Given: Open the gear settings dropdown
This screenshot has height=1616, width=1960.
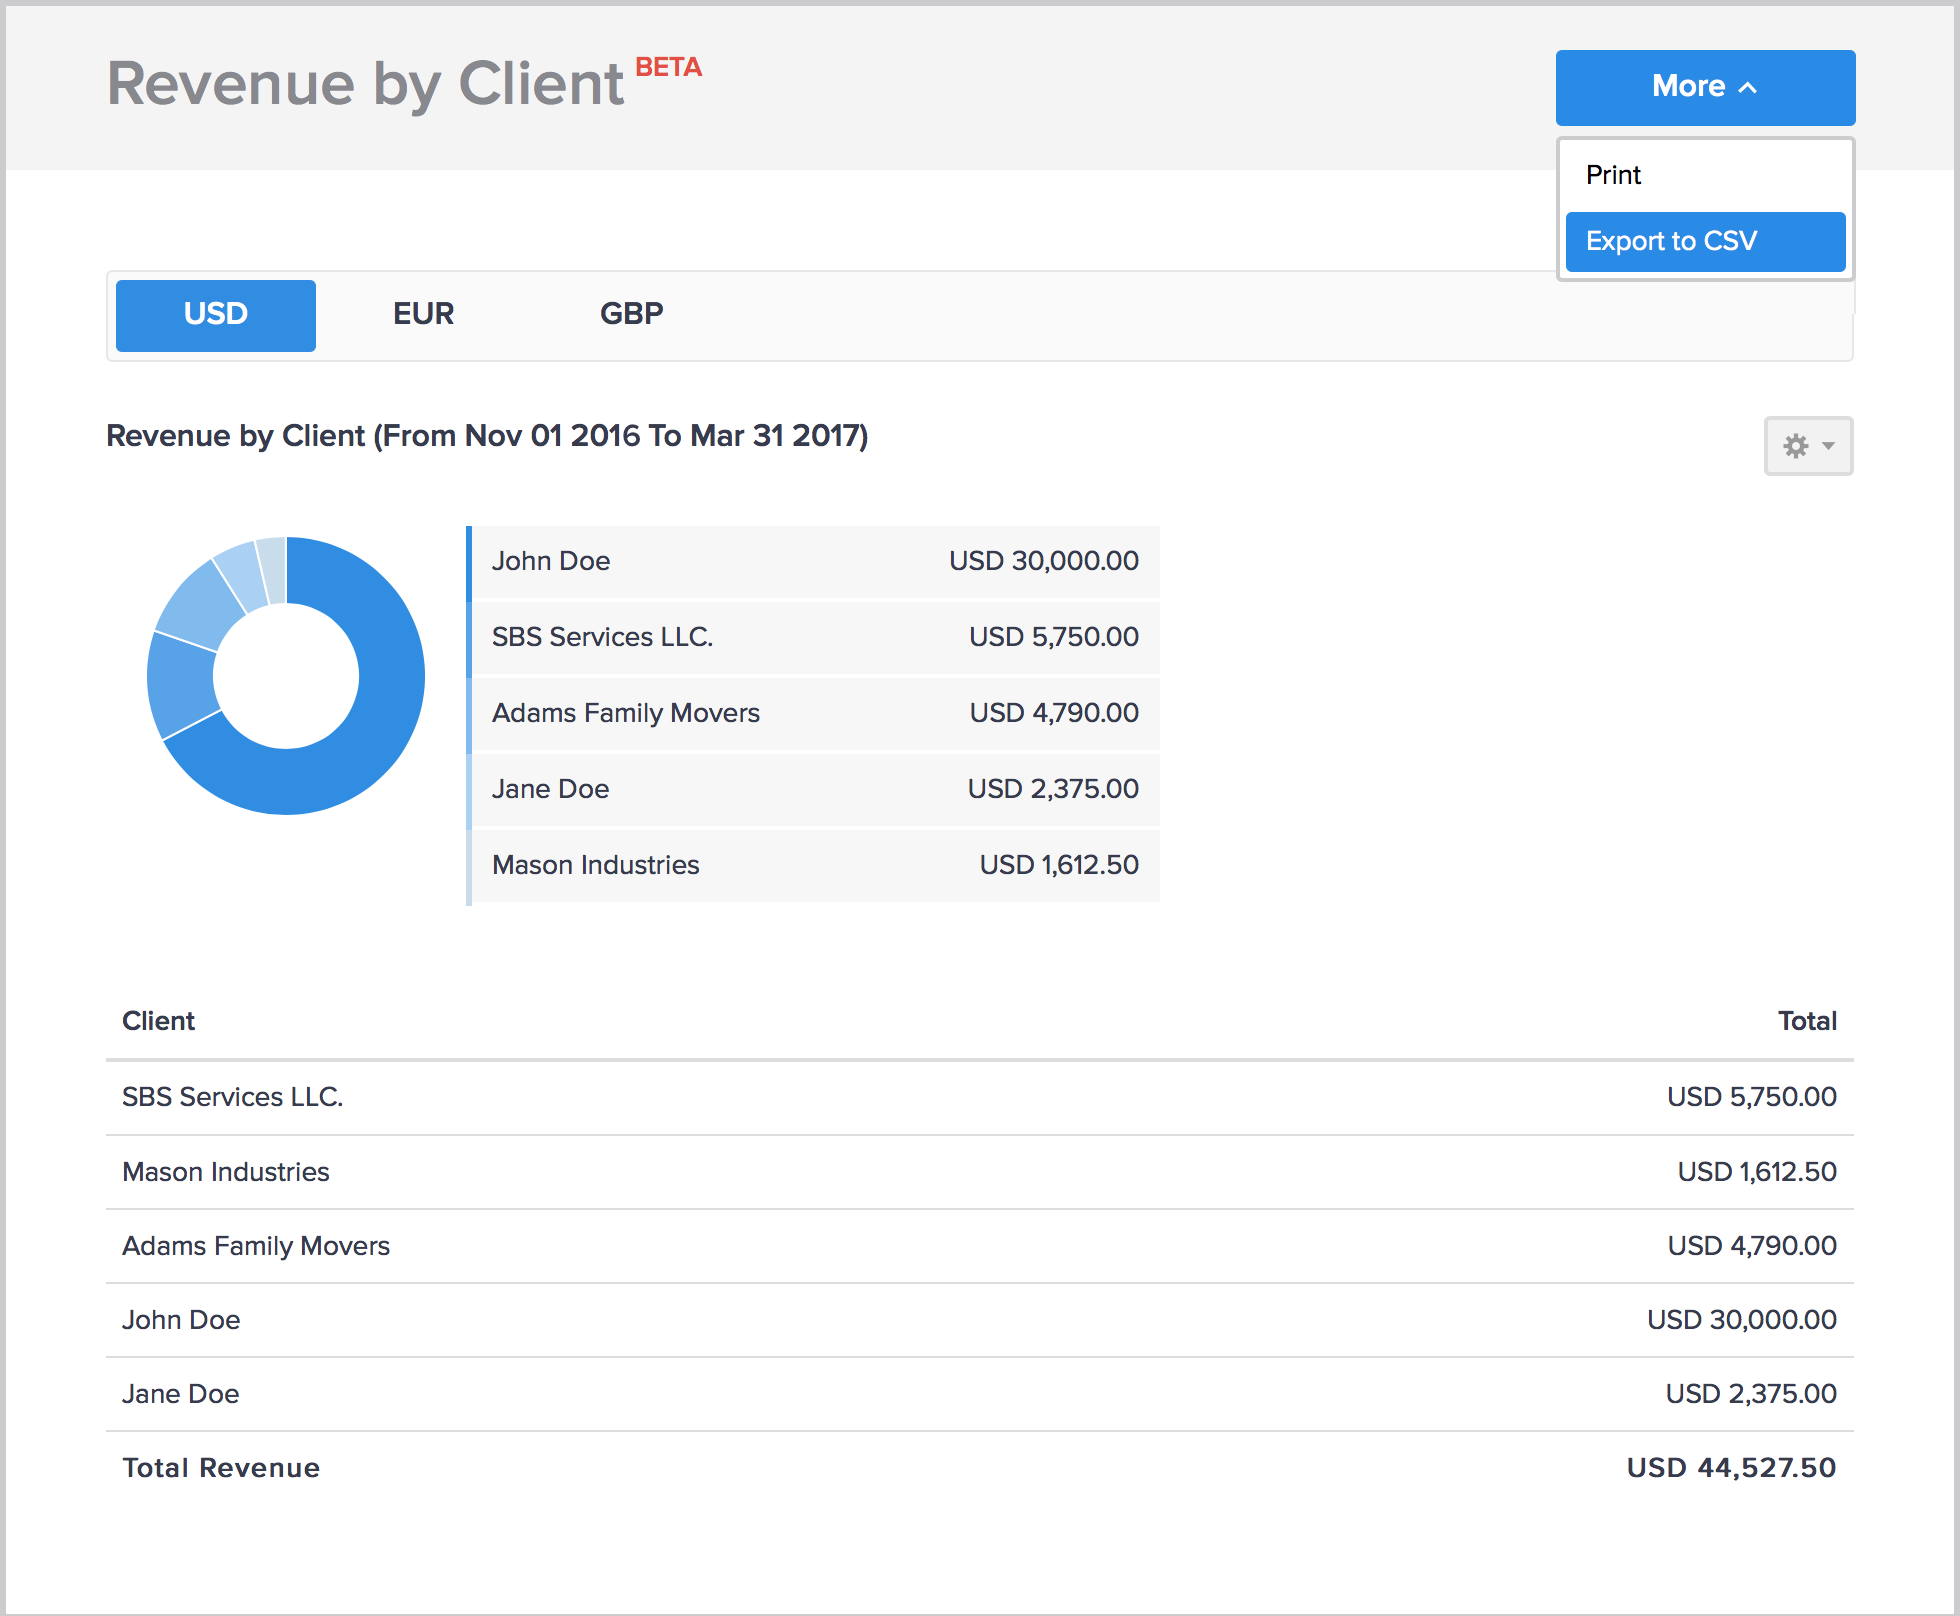Looking at the screenshot, I should click(x=1796, y=446).
